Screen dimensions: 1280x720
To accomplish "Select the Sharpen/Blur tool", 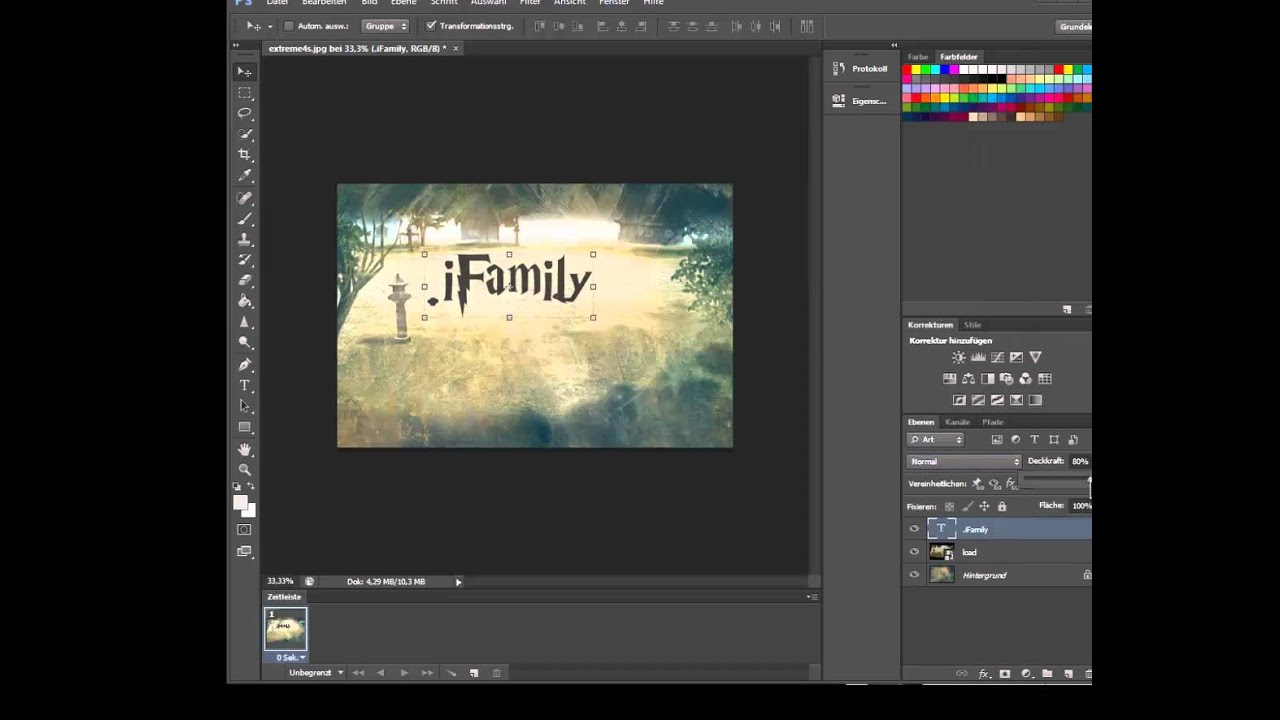I will [245, 323].
